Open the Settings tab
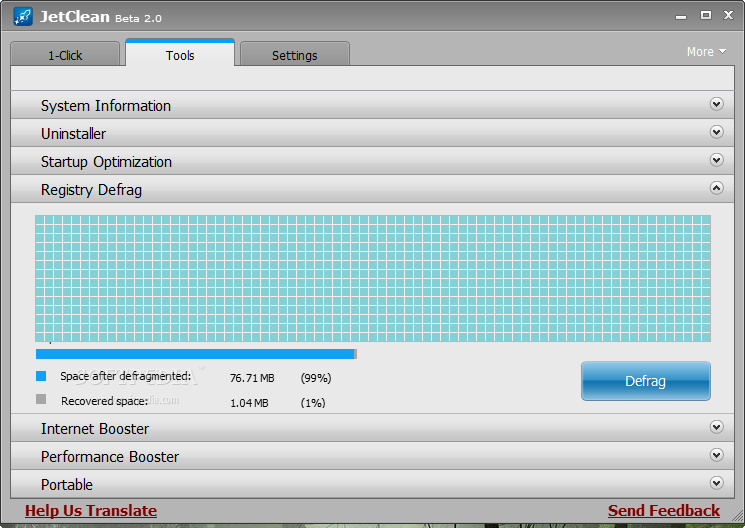 tap(295, 54)
